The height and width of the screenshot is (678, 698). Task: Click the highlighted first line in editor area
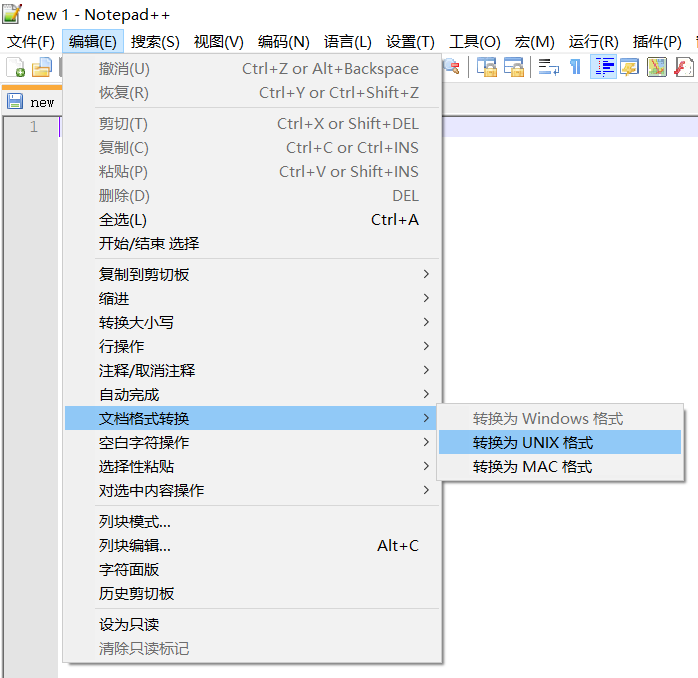coord(570,127)
